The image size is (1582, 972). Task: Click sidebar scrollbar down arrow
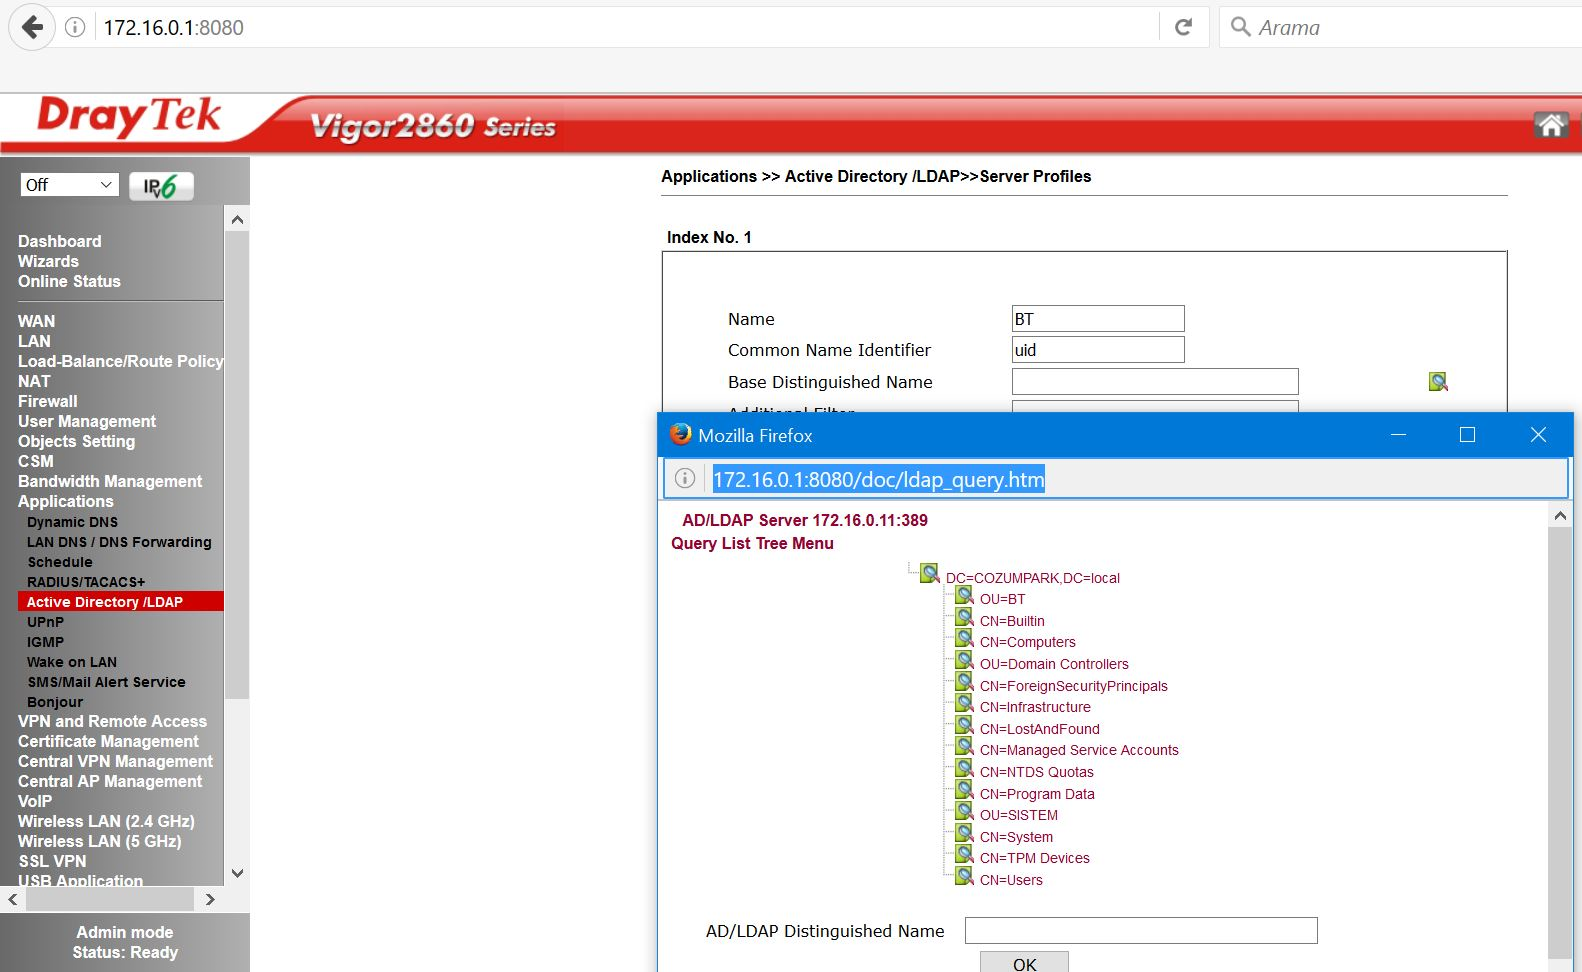[237, 873]
